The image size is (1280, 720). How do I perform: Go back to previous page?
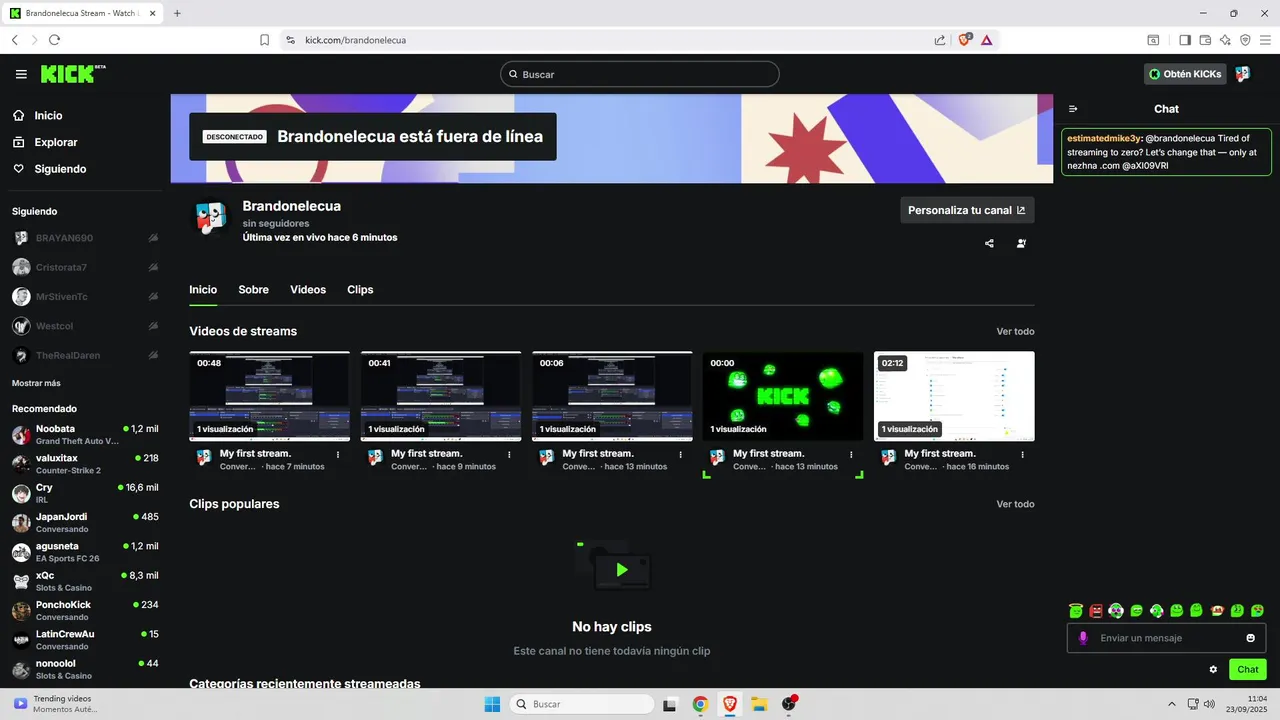[15, 40]
